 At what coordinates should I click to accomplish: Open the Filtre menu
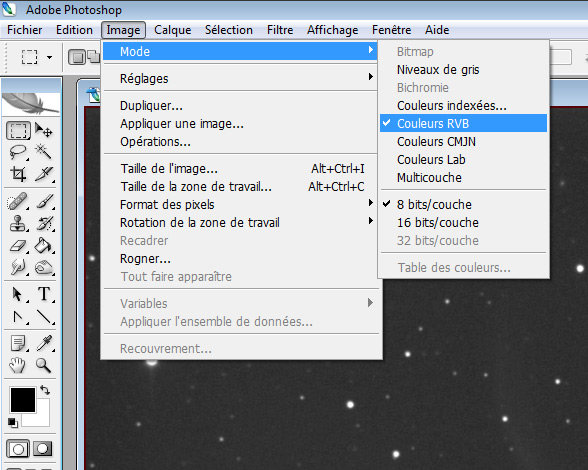(x=280, y=30)
